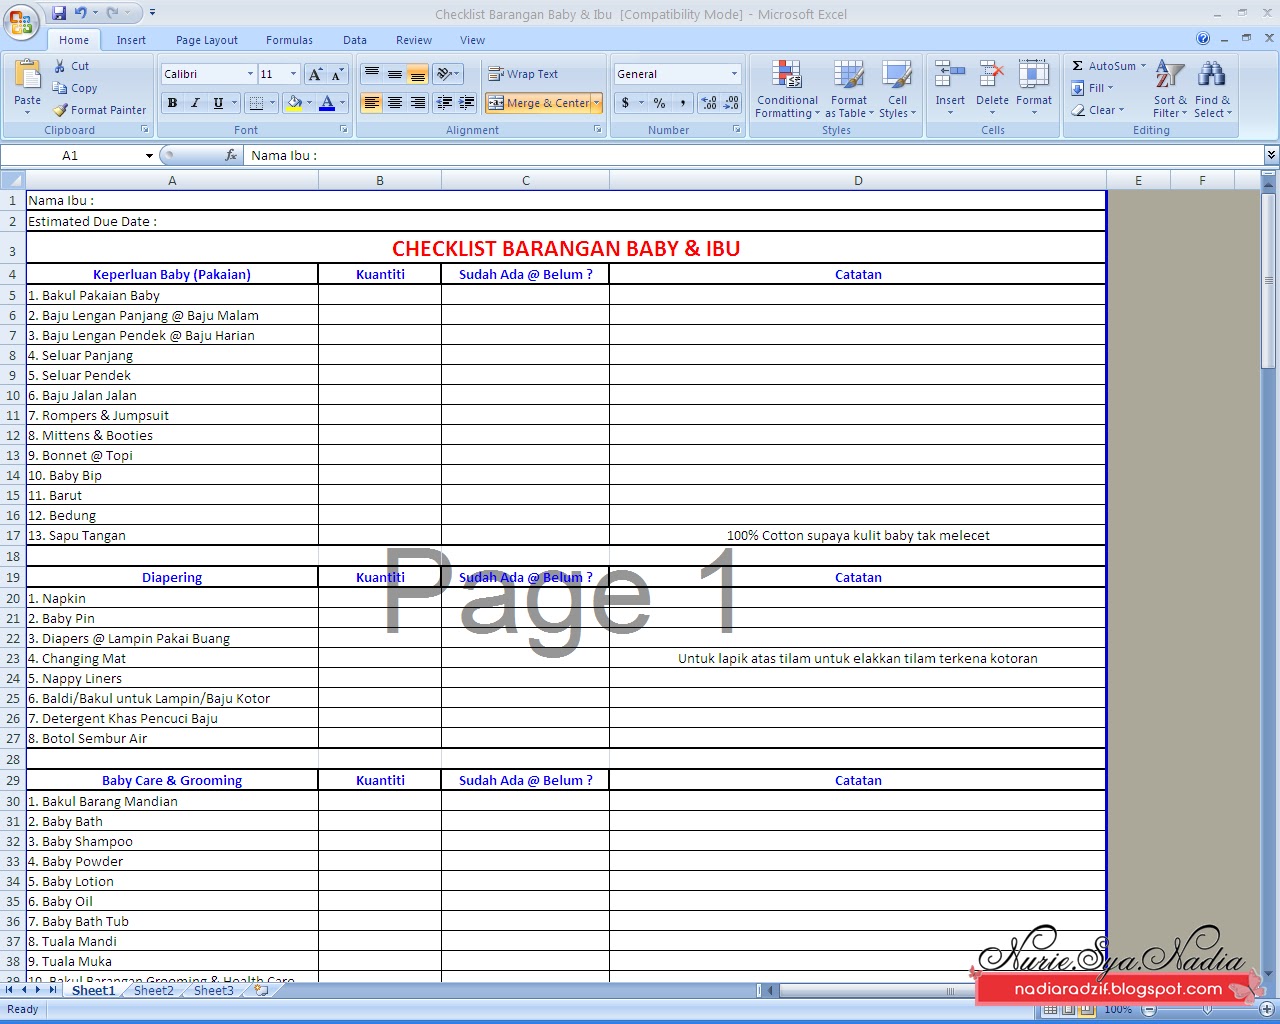Increase font size with grow icon
1280x1024 pixels.
[316, 74]
